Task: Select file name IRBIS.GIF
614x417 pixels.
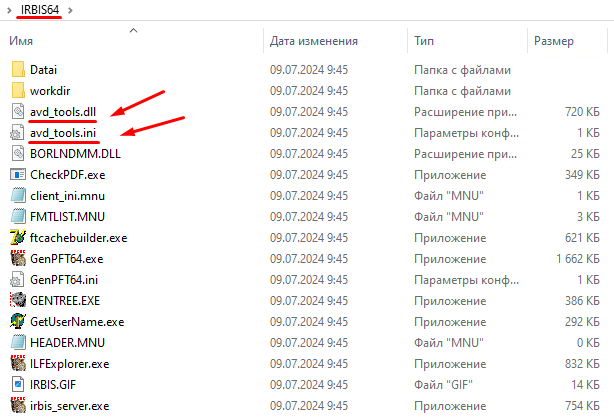Action: (53, 385)
